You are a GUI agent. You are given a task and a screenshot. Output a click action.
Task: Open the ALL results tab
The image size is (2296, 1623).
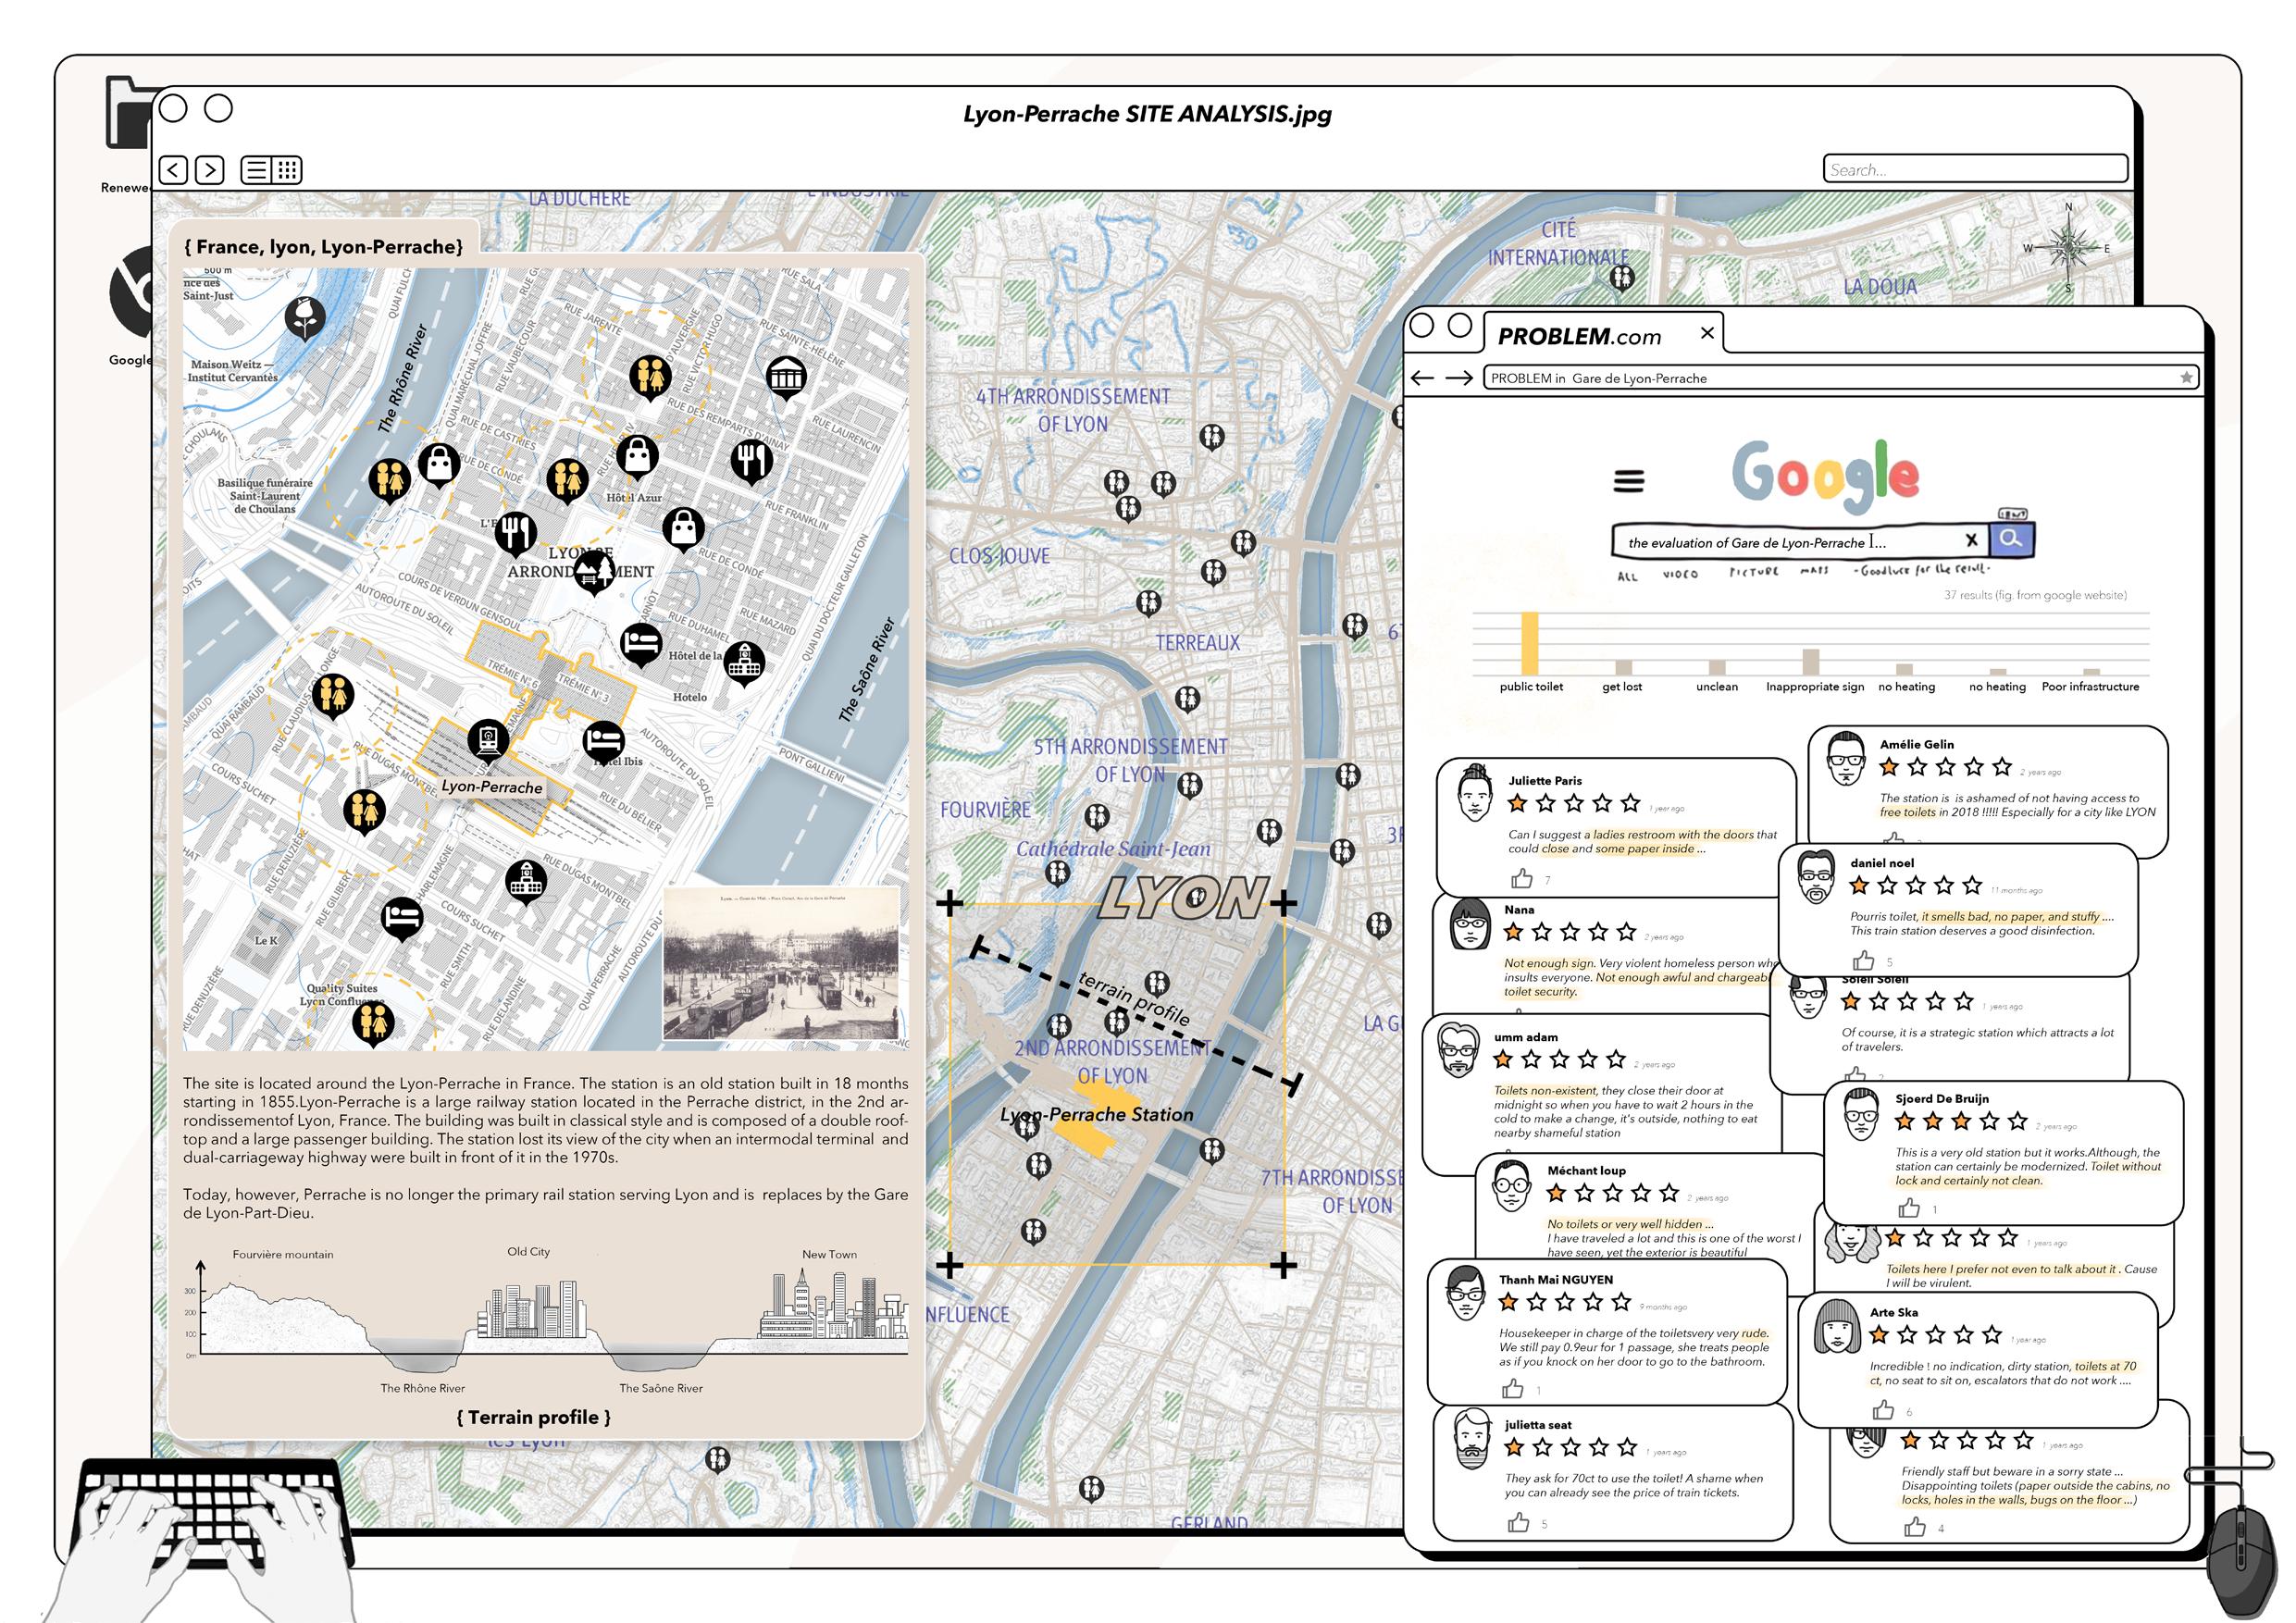click(x=1628, y=576)
